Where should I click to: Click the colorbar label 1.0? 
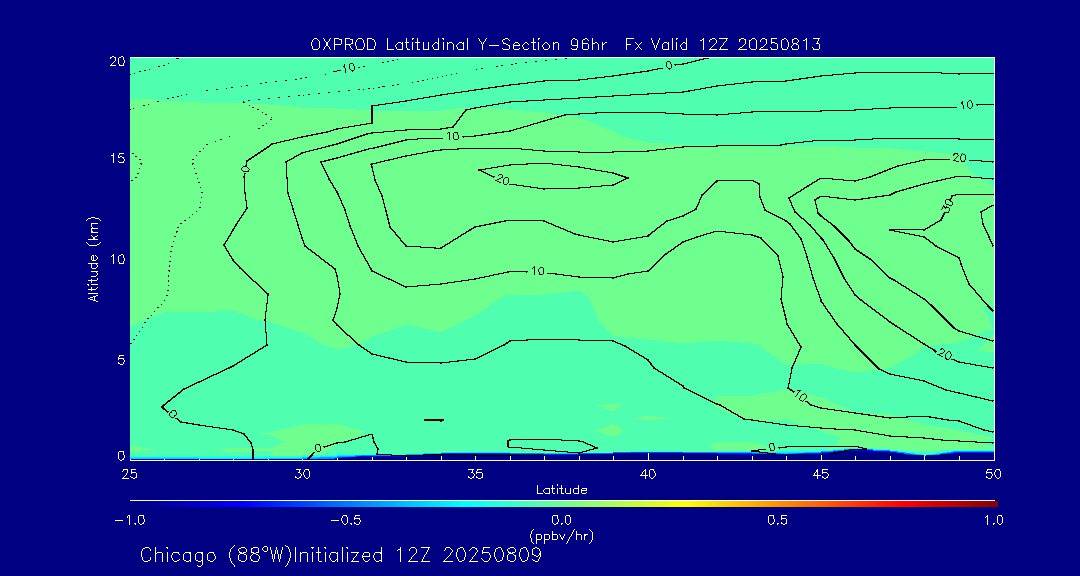(x=993, y=520)
